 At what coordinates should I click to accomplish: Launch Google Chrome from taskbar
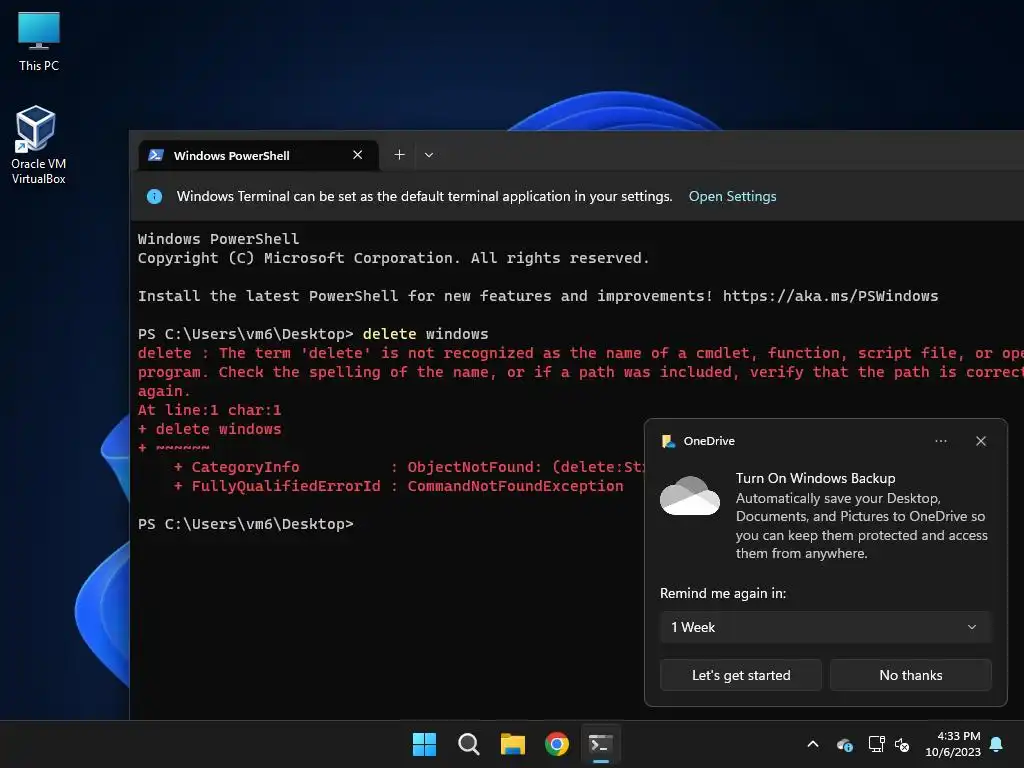tap(556, 744)
